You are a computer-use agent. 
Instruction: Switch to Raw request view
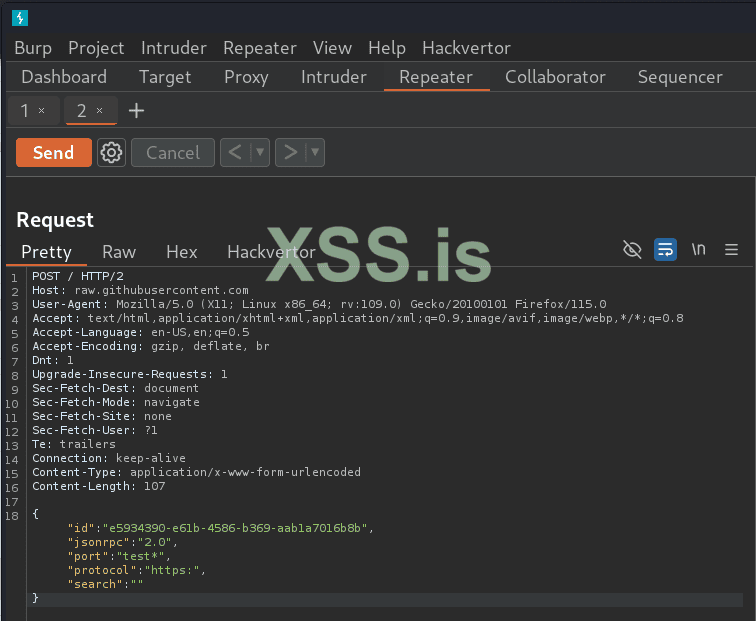119,252
